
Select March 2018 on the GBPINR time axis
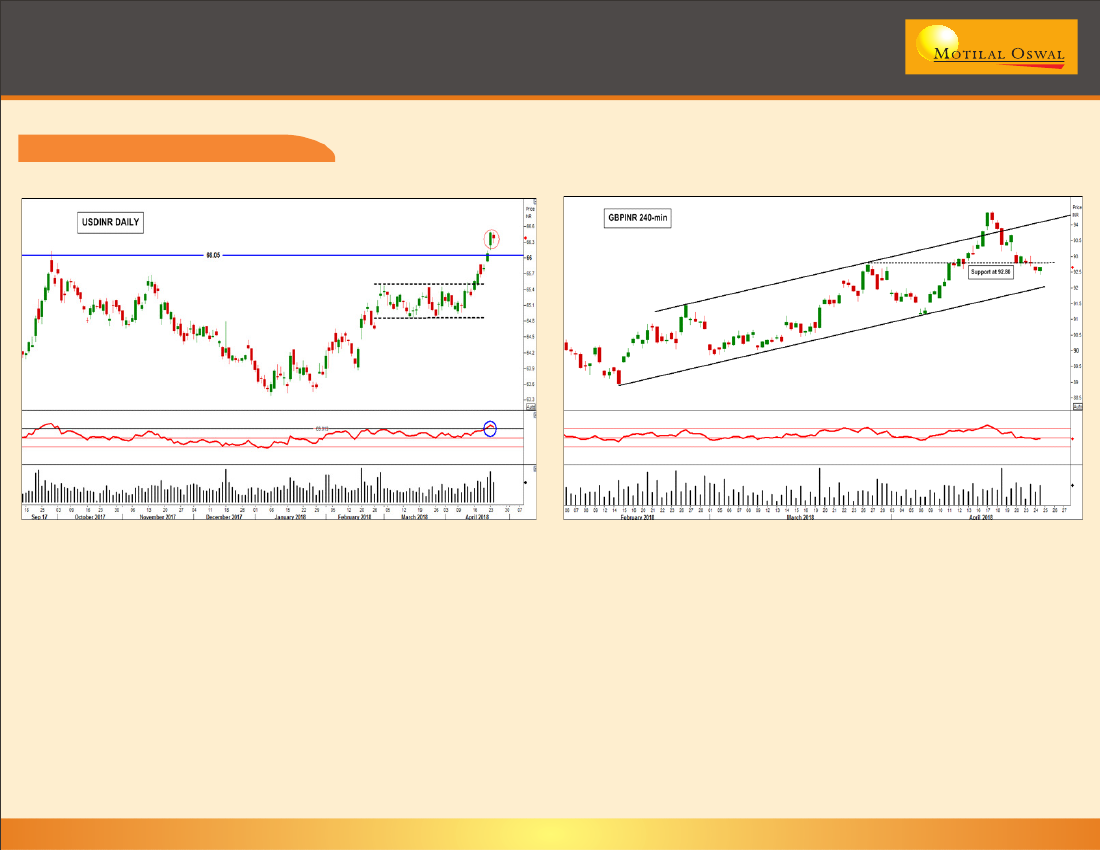click(x=800, y=518)
